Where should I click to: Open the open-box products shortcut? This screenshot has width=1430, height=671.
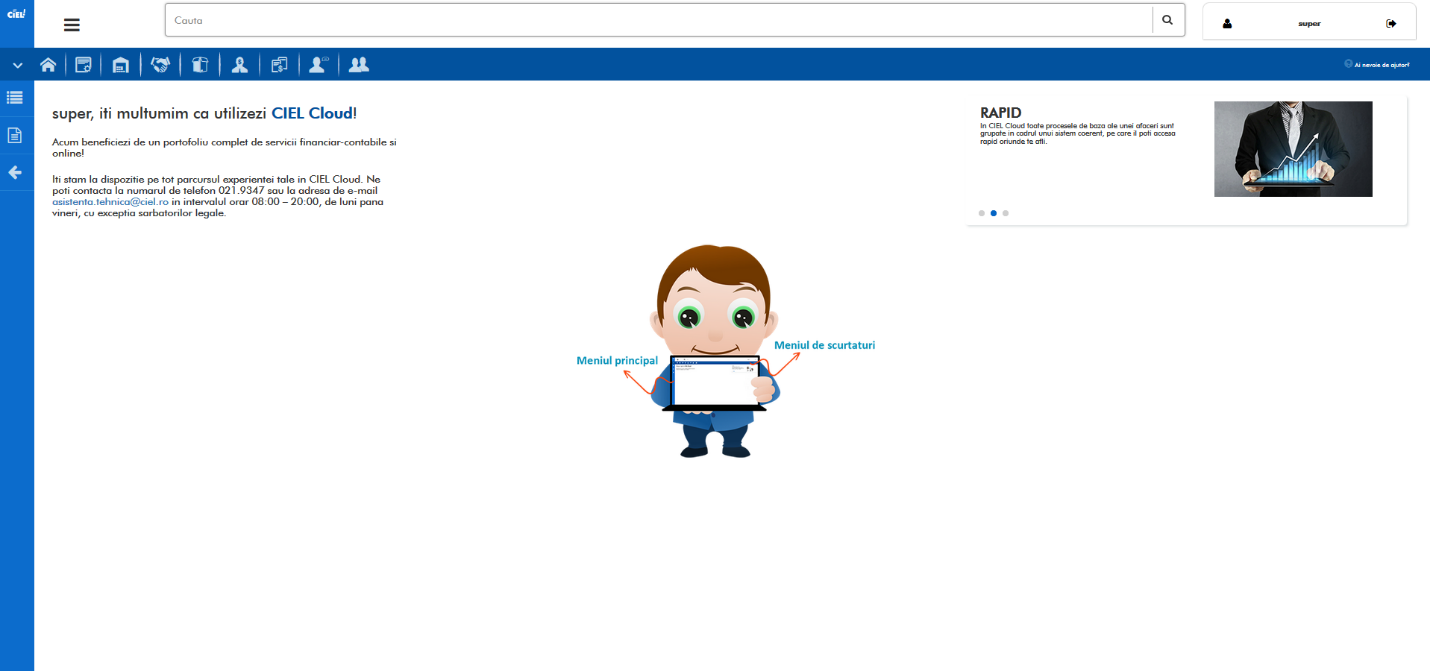tap(200, 65)
